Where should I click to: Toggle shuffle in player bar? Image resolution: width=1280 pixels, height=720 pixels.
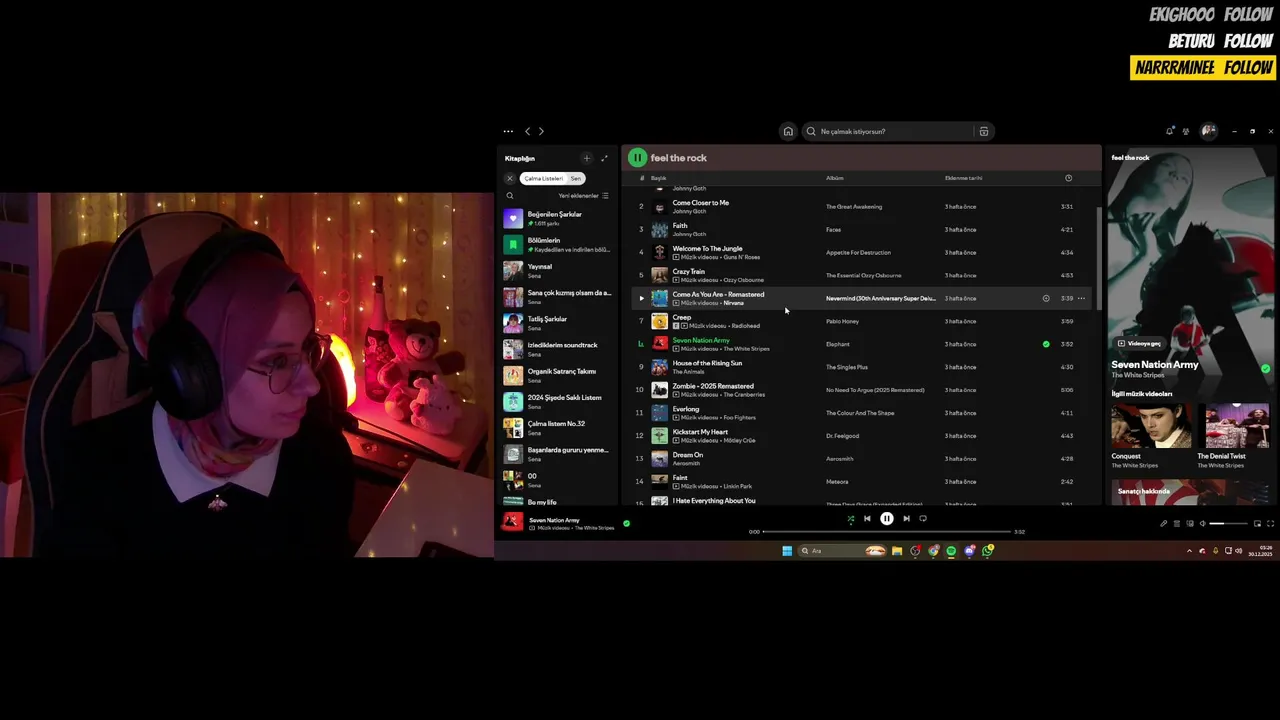pos(851,518)
